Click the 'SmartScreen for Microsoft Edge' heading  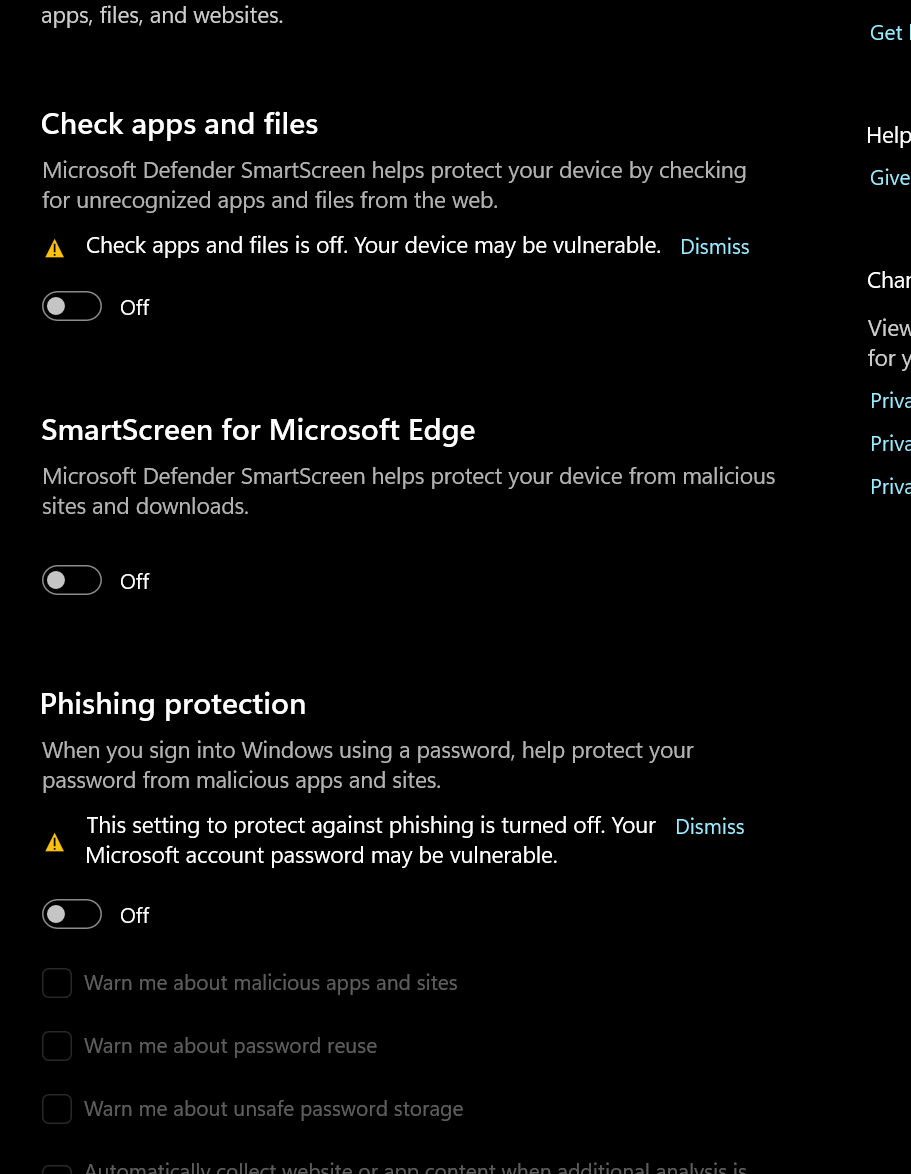tap(258, 430)
